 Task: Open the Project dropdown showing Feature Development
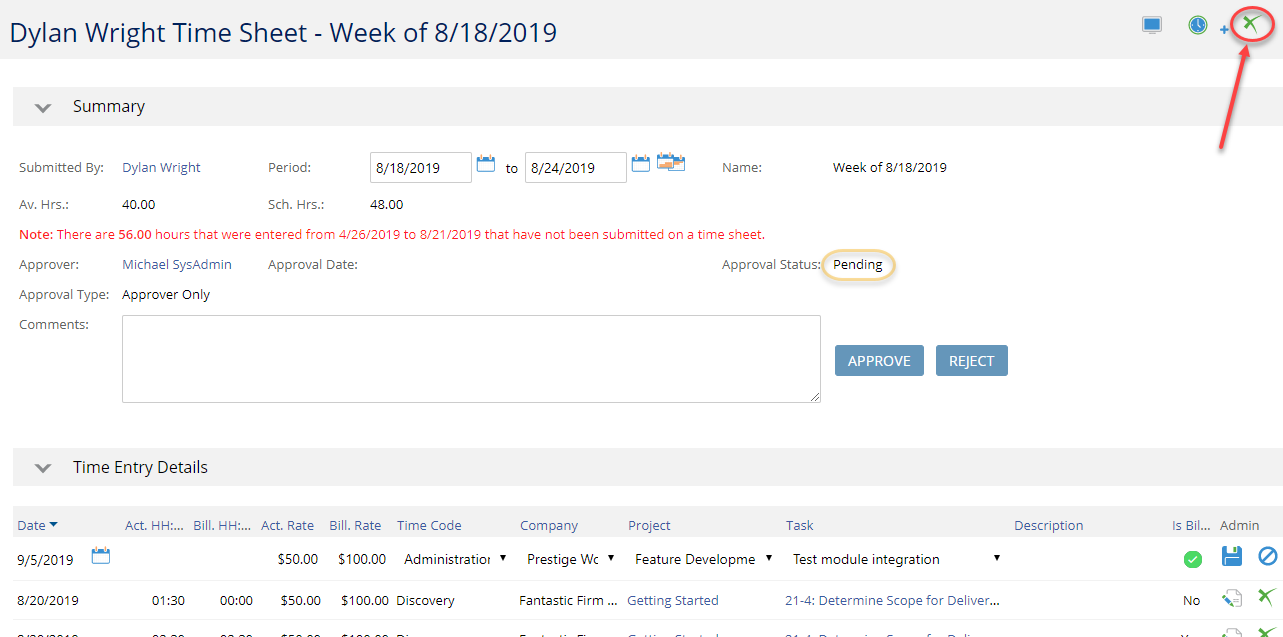point(703,559)
